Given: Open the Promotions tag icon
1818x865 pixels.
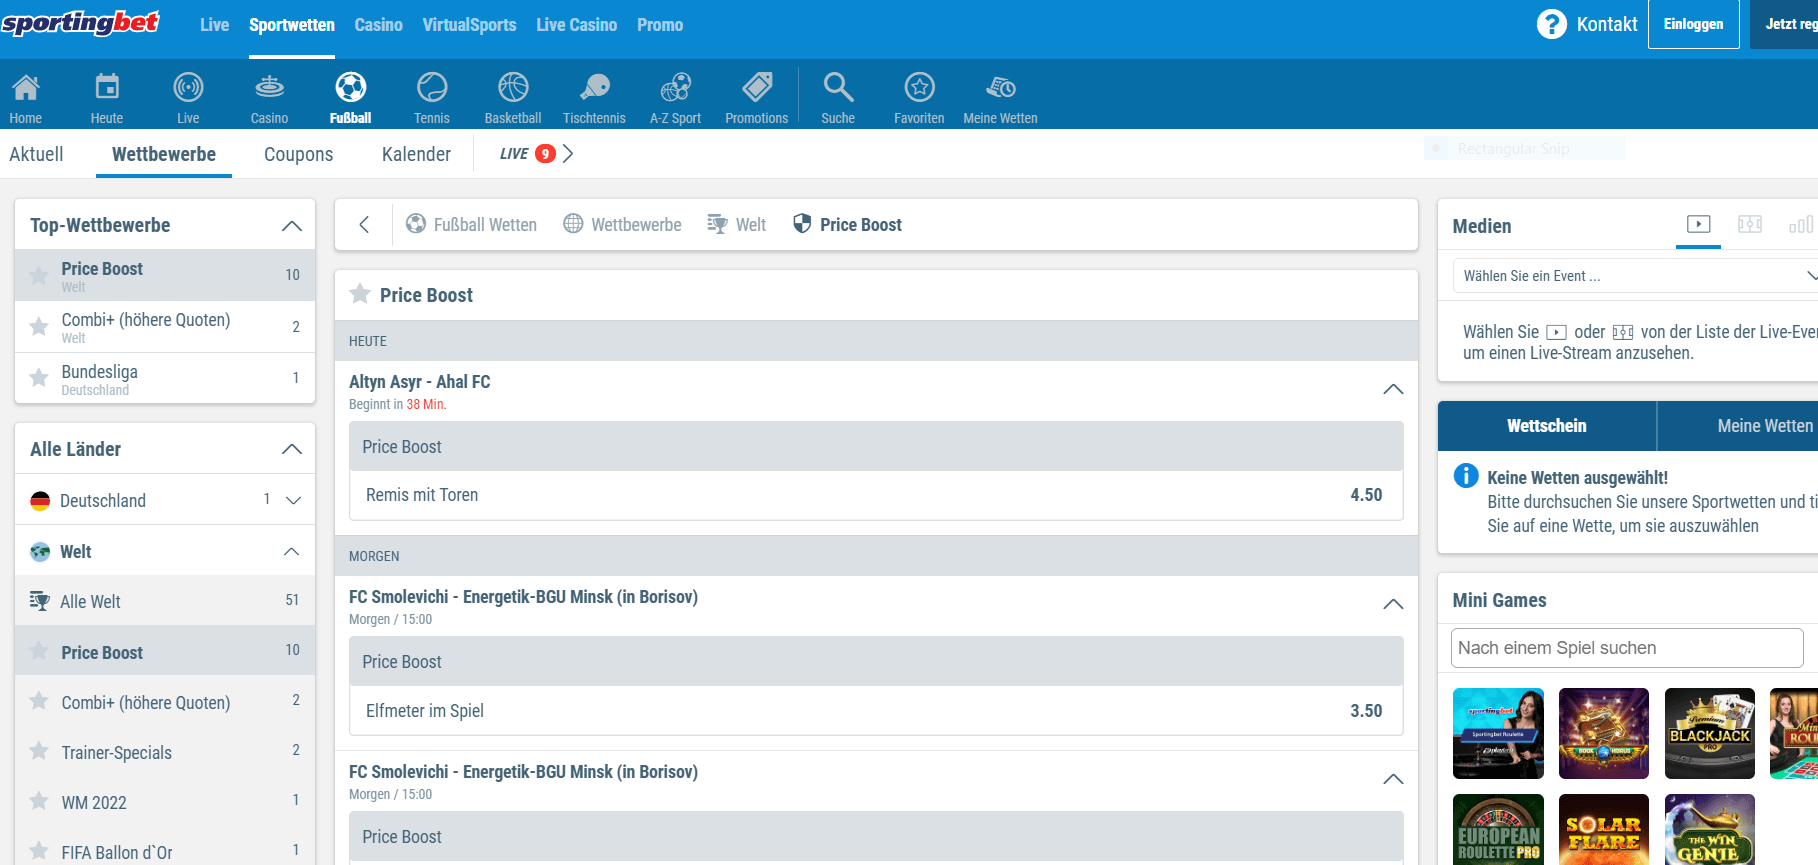Looking at the screenshot, I should 757,88.
